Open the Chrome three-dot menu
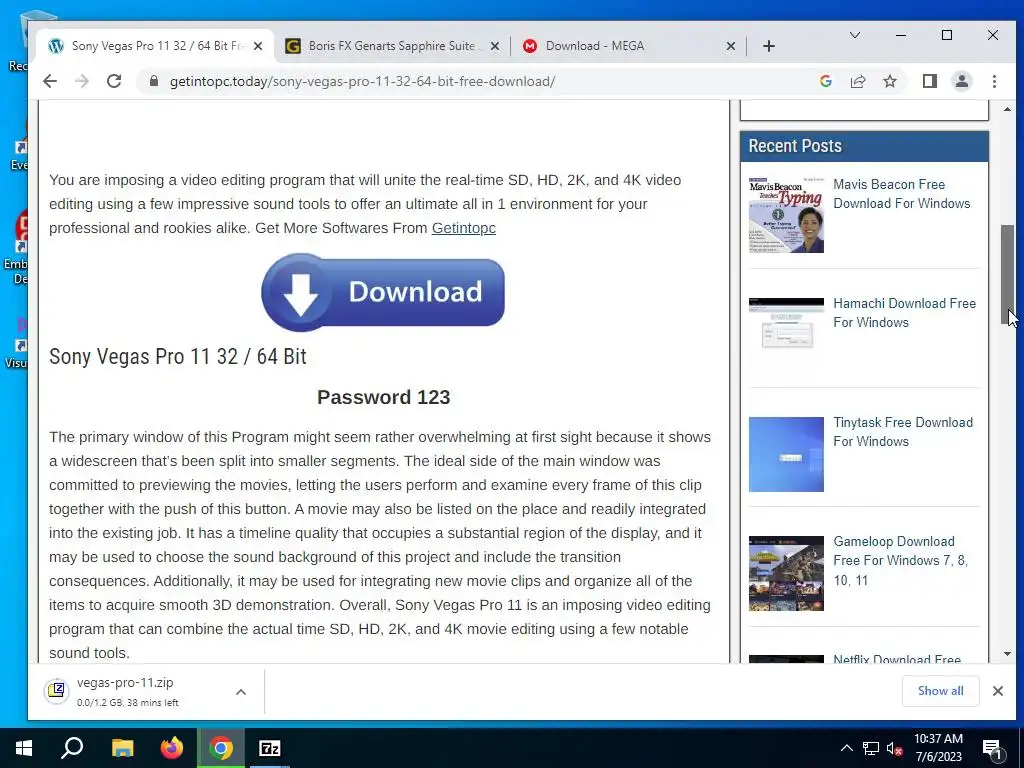The image size is (1024, 768). click(x=994, y=81)
